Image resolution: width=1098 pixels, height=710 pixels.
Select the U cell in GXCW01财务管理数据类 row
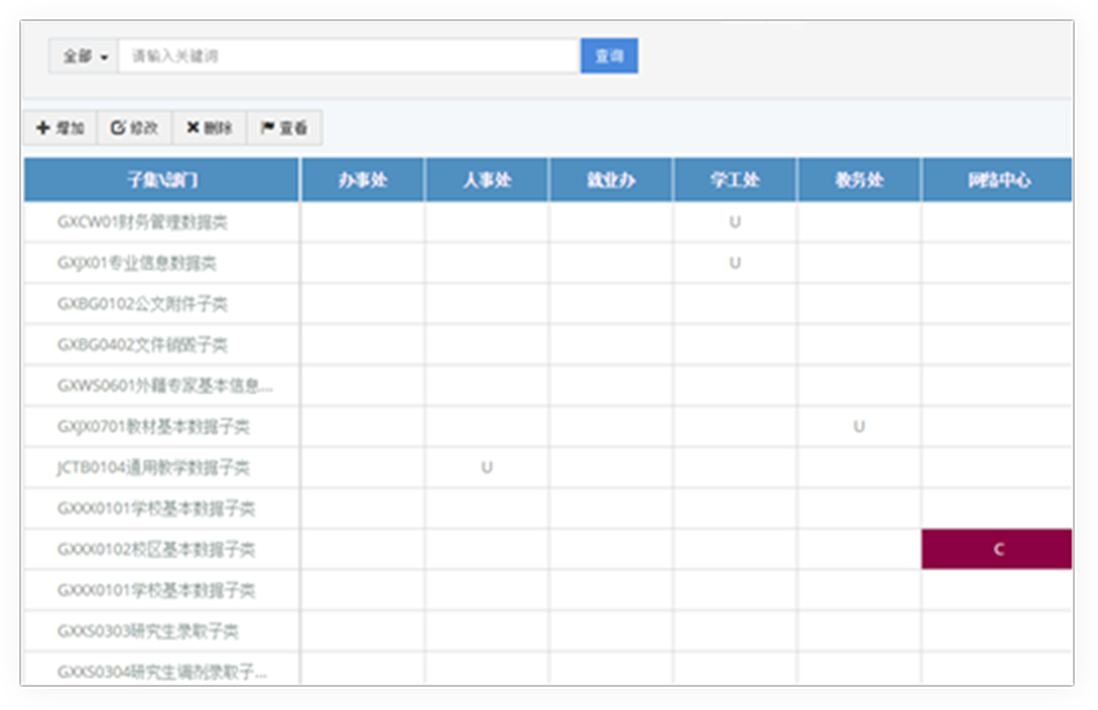pos(735,222)
